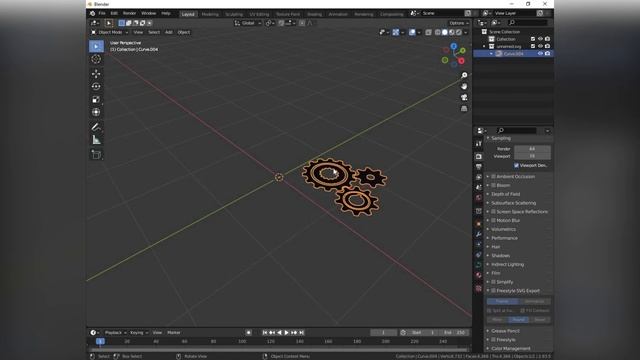
Task: Hide Curve.004 with its eye icon
Action: [540, 53]
